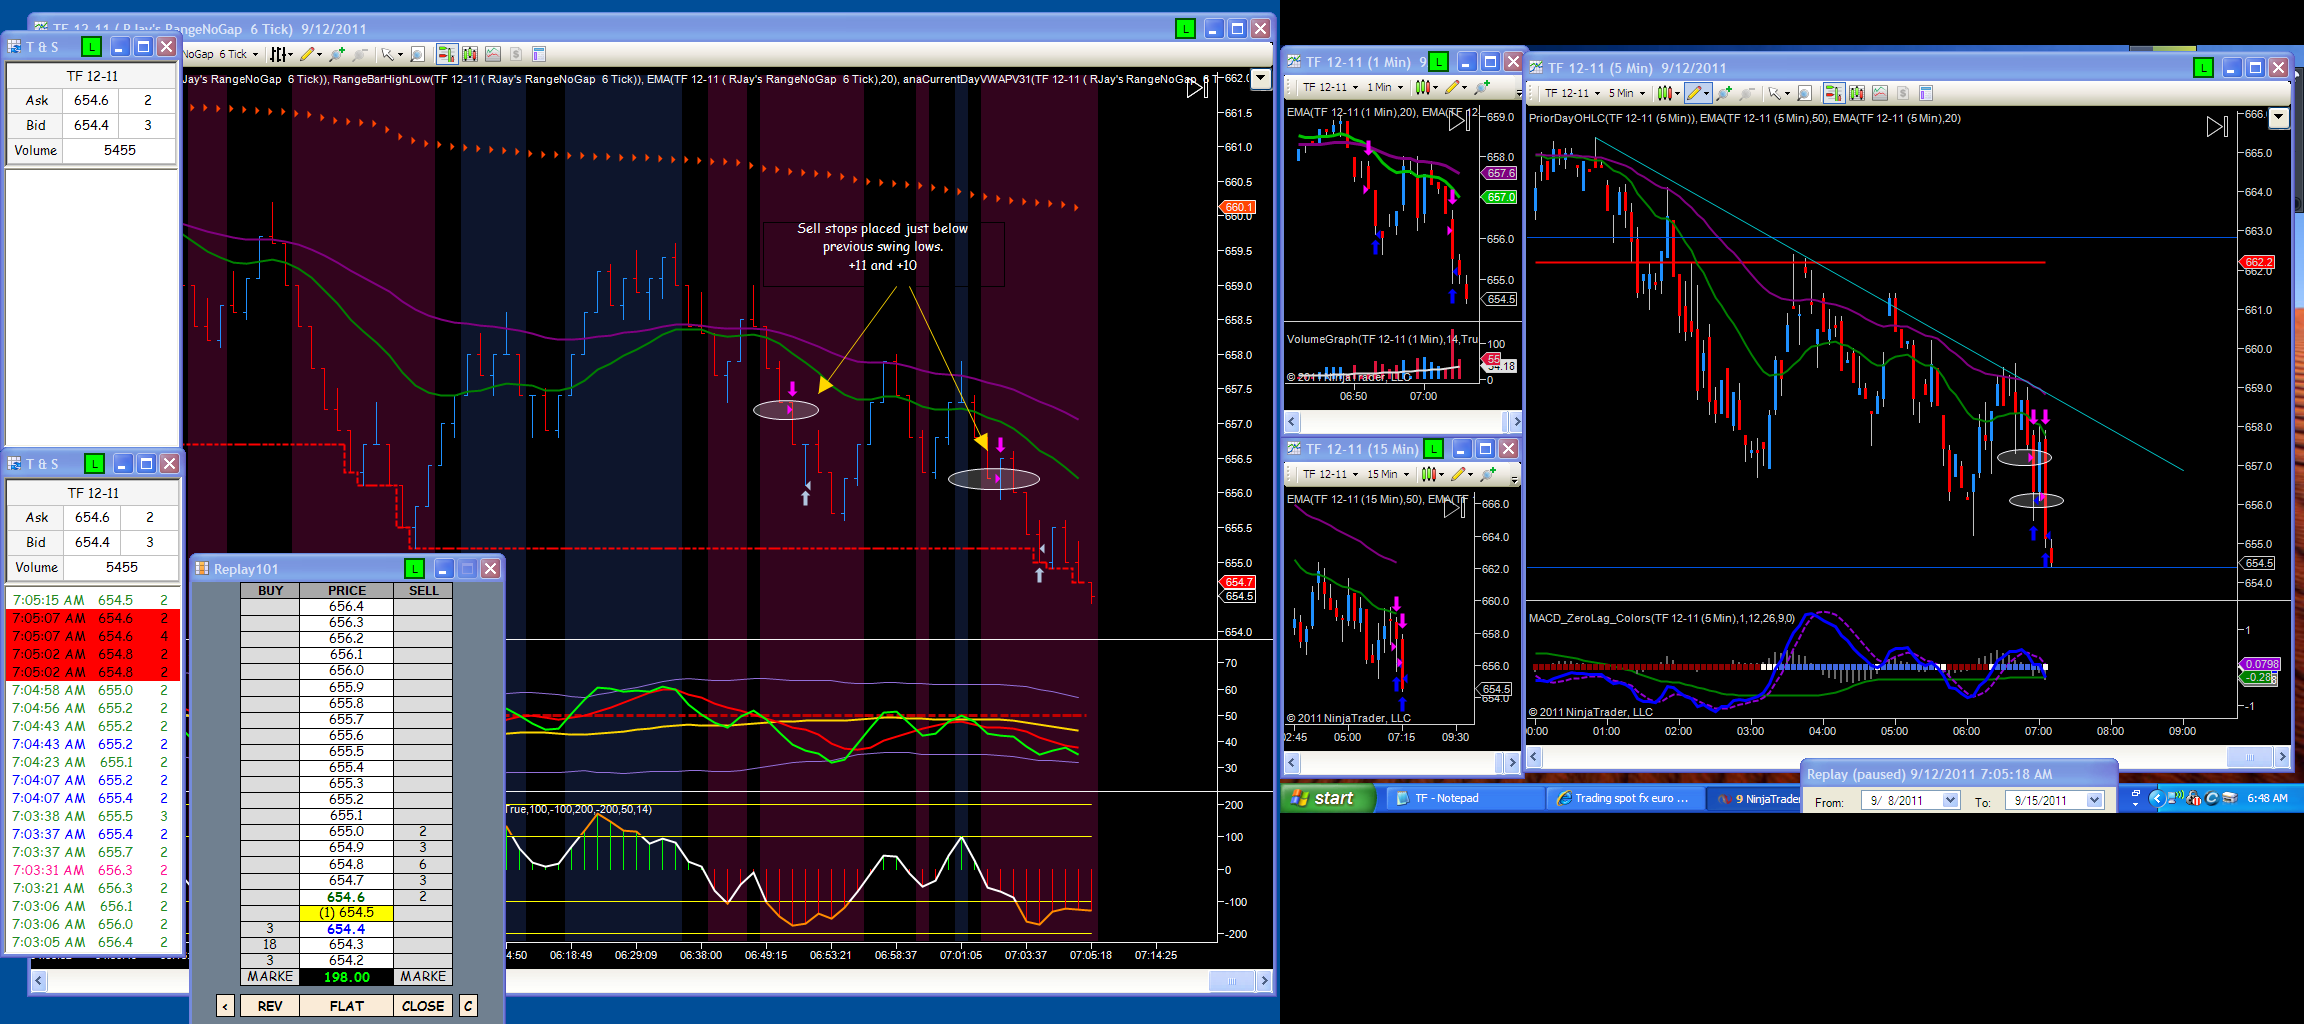
Task: Open the Data Series icon in the 5 Min chart
Action: click(x=1856, y=93)
